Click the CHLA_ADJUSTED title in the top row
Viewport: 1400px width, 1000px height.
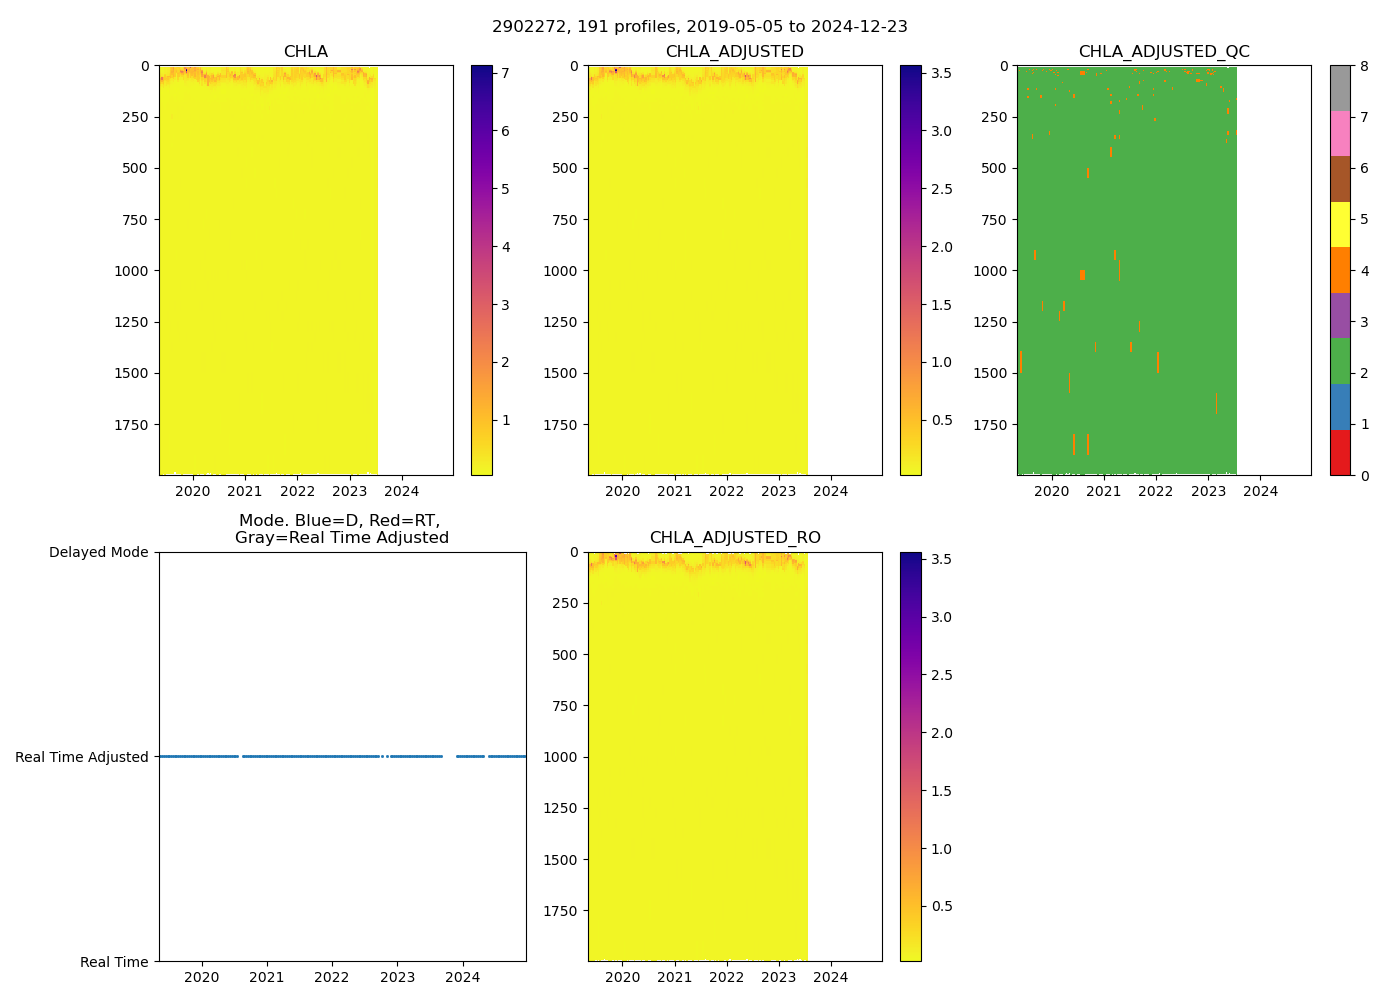734,52
